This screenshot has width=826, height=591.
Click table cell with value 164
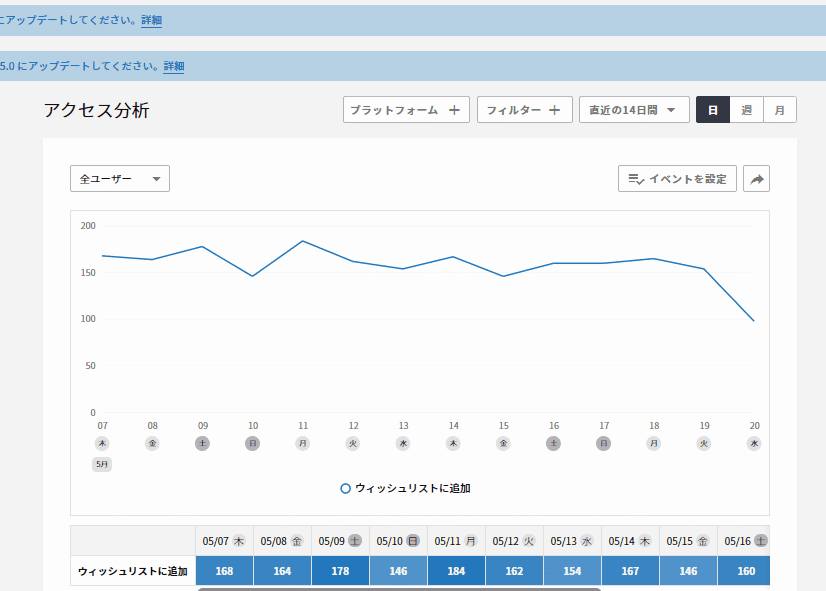click(282, 571)
